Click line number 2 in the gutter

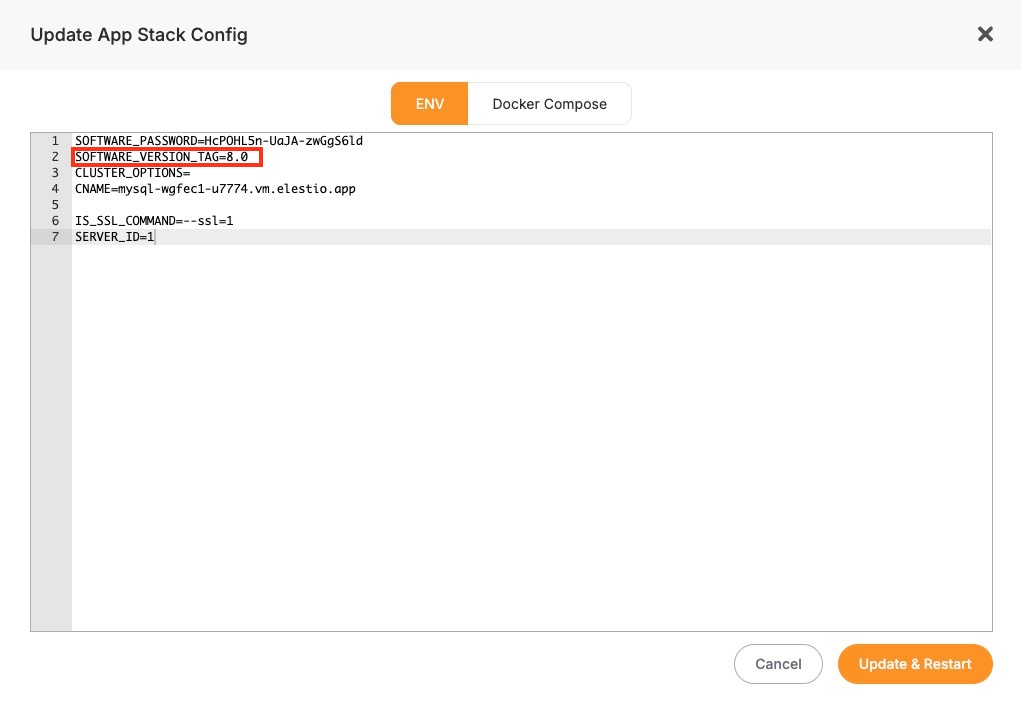coord(55,157)
